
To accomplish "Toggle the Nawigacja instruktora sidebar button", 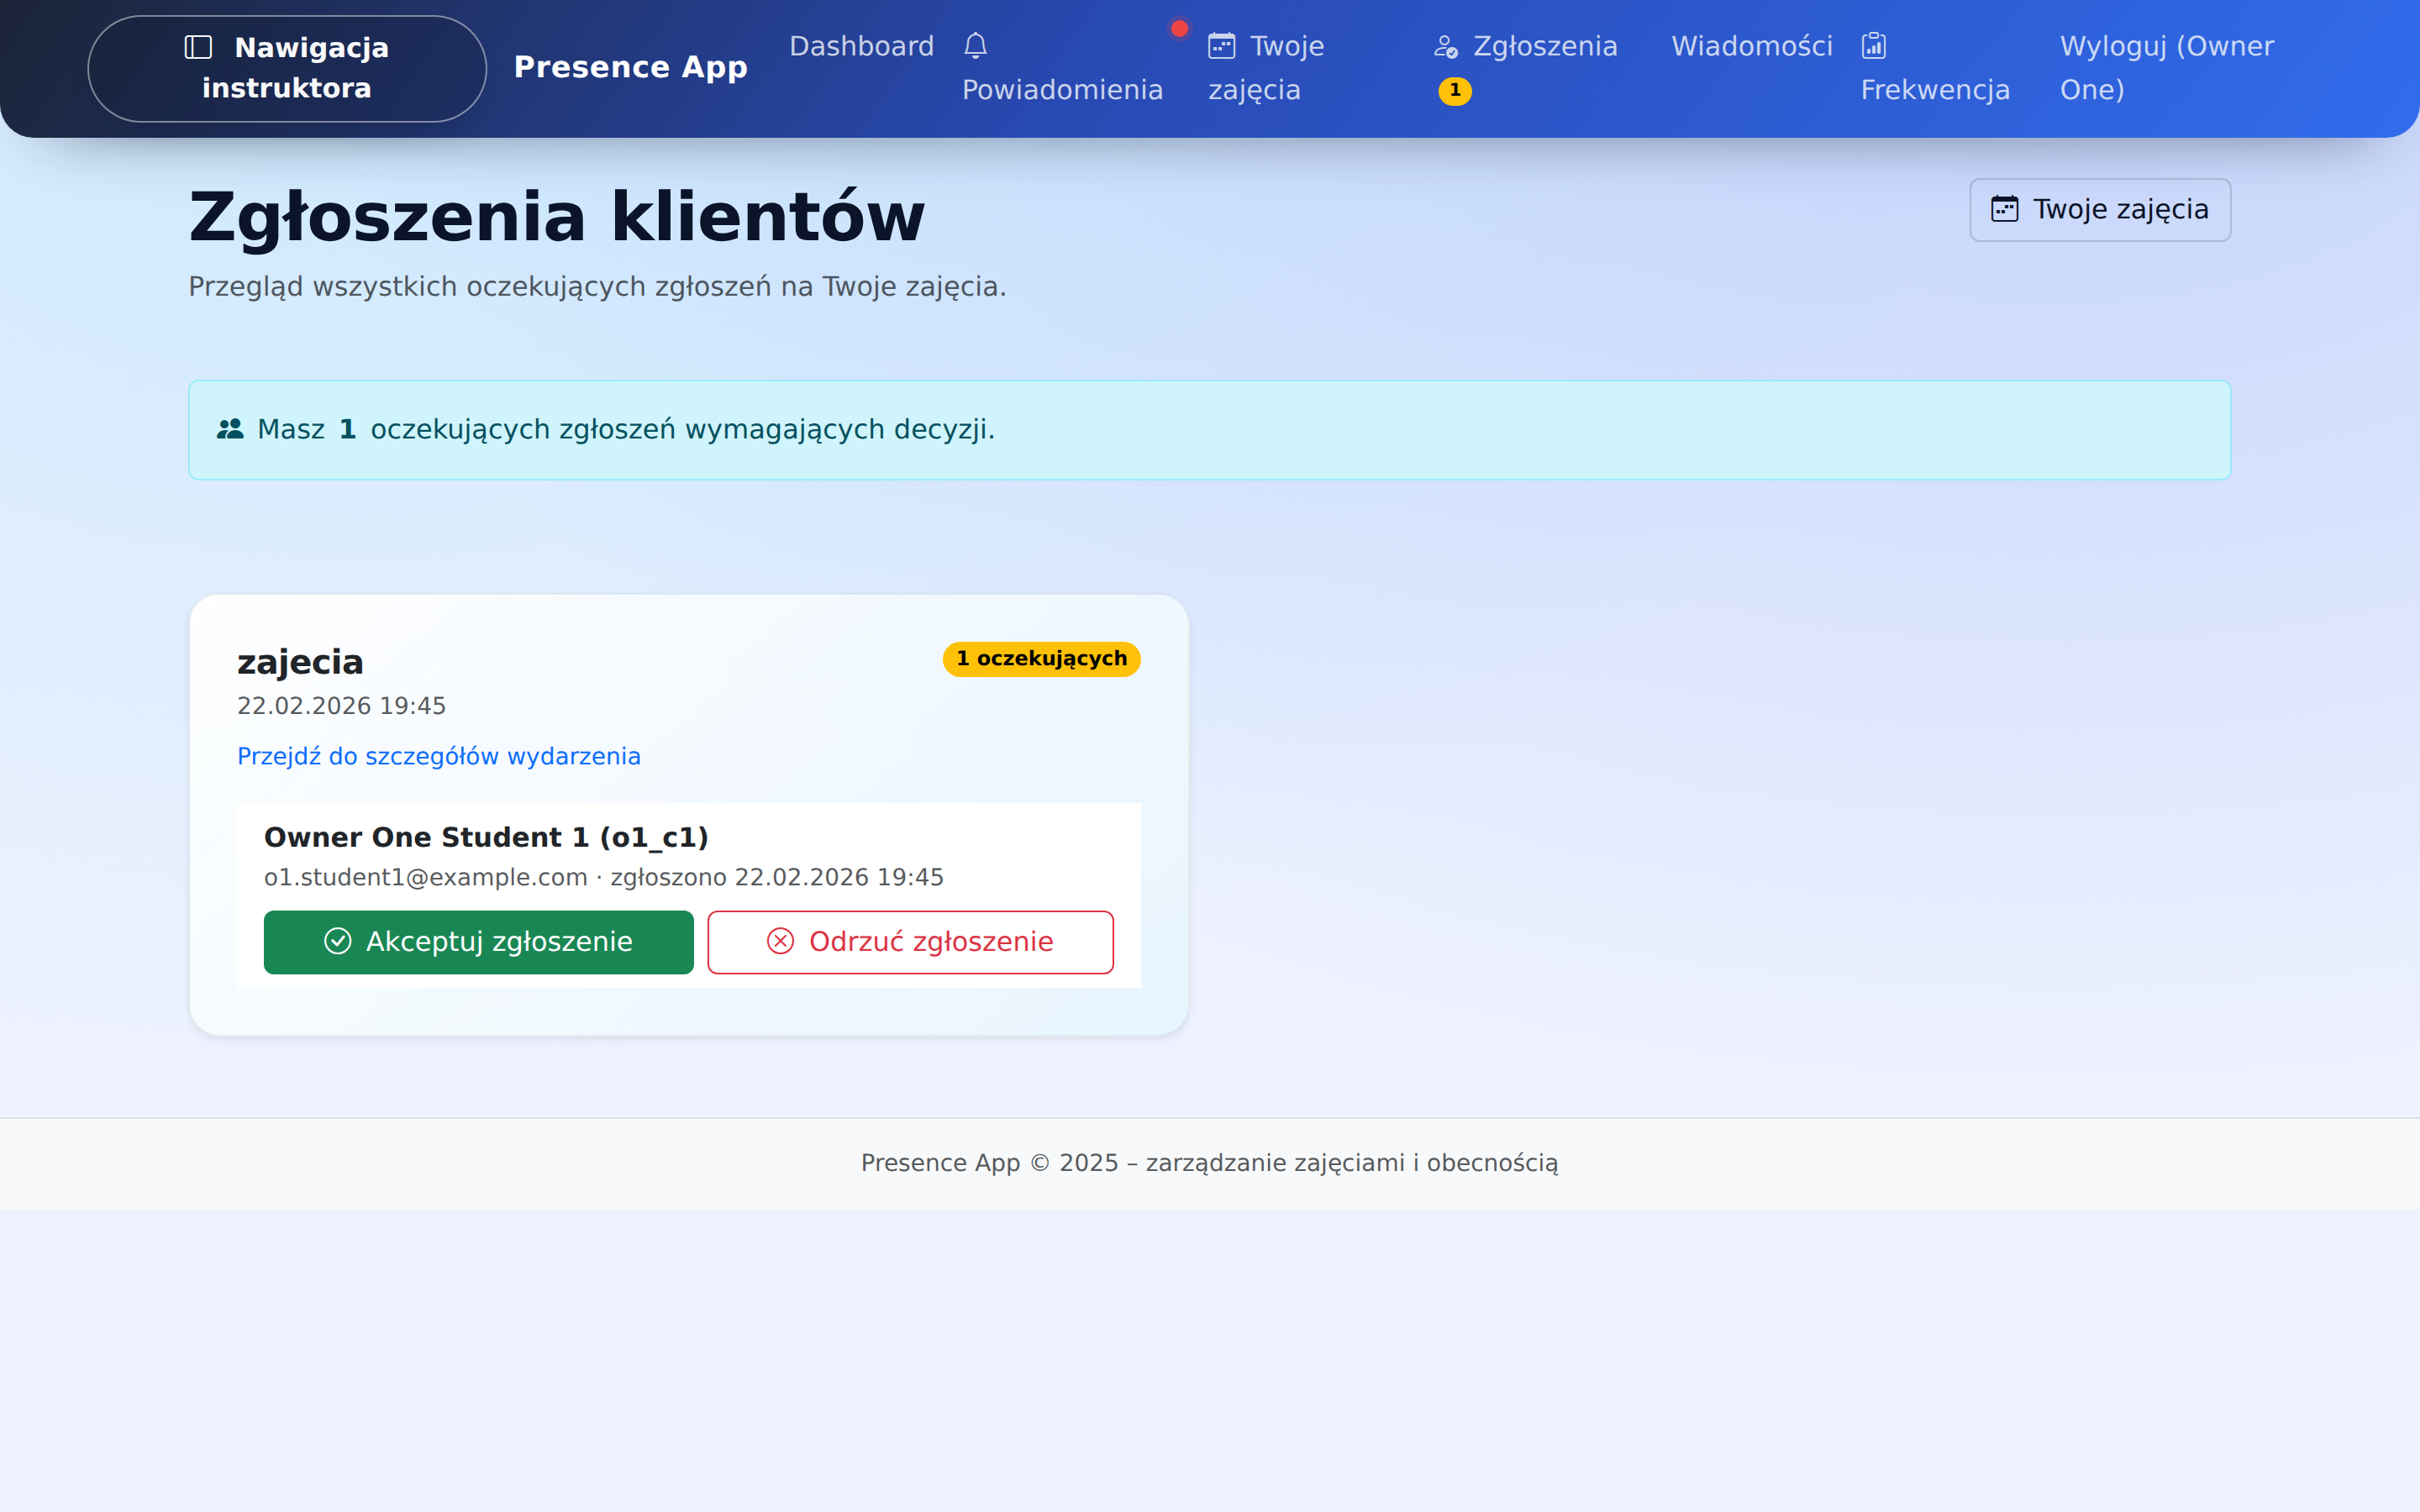I will (x=287, y=68).
